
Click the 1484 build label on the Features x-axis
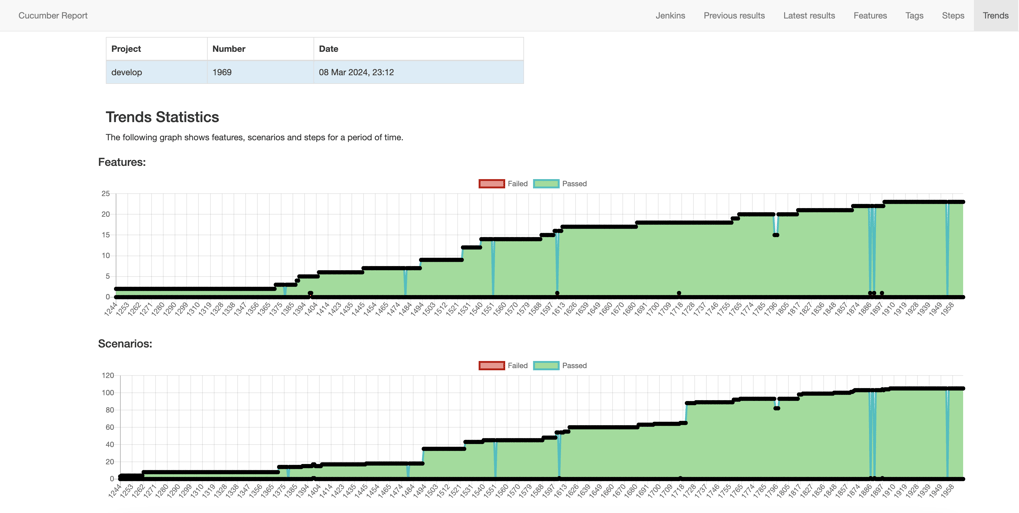coord(404,308)
